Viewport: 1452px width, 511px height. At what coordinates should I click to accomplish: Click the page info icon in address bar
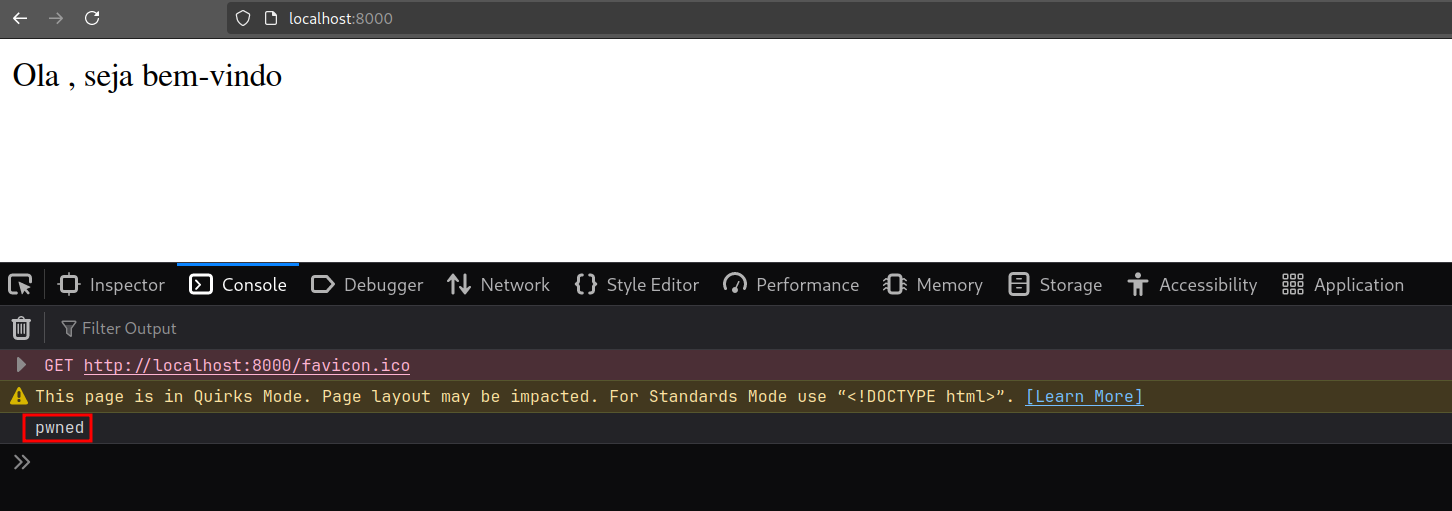[270, 18]
